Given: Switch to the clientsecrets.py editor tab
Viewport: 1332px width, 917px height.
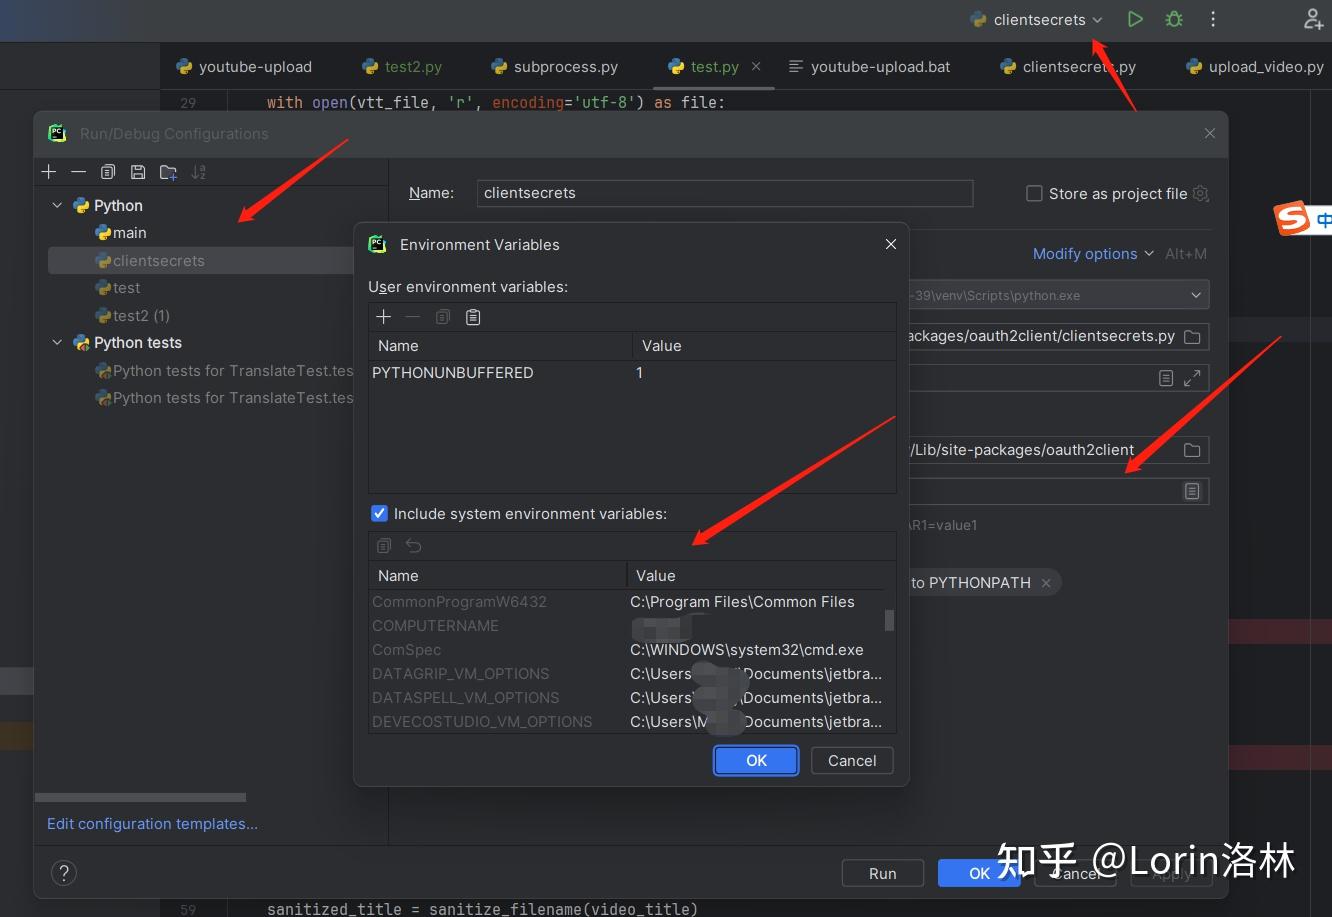Looking at the screenshot, I should coord(1068,67).
